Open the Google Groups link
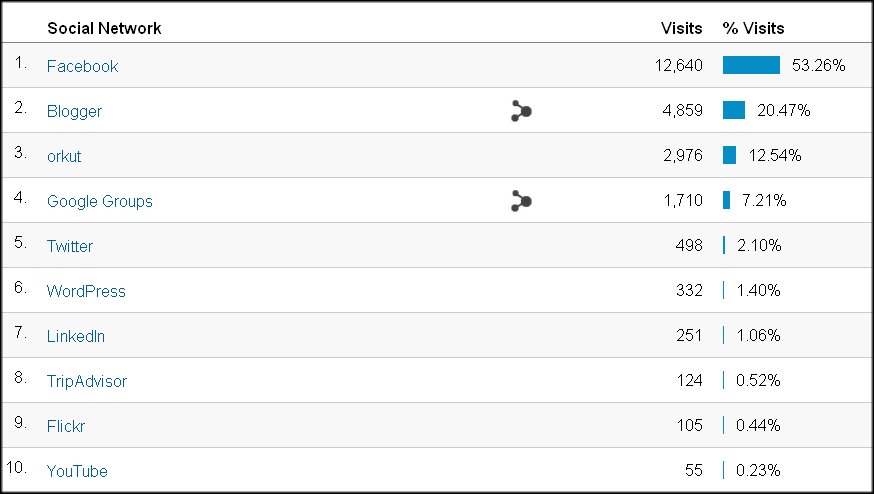This screenshot has height=494, width=874. pos(100,201)
